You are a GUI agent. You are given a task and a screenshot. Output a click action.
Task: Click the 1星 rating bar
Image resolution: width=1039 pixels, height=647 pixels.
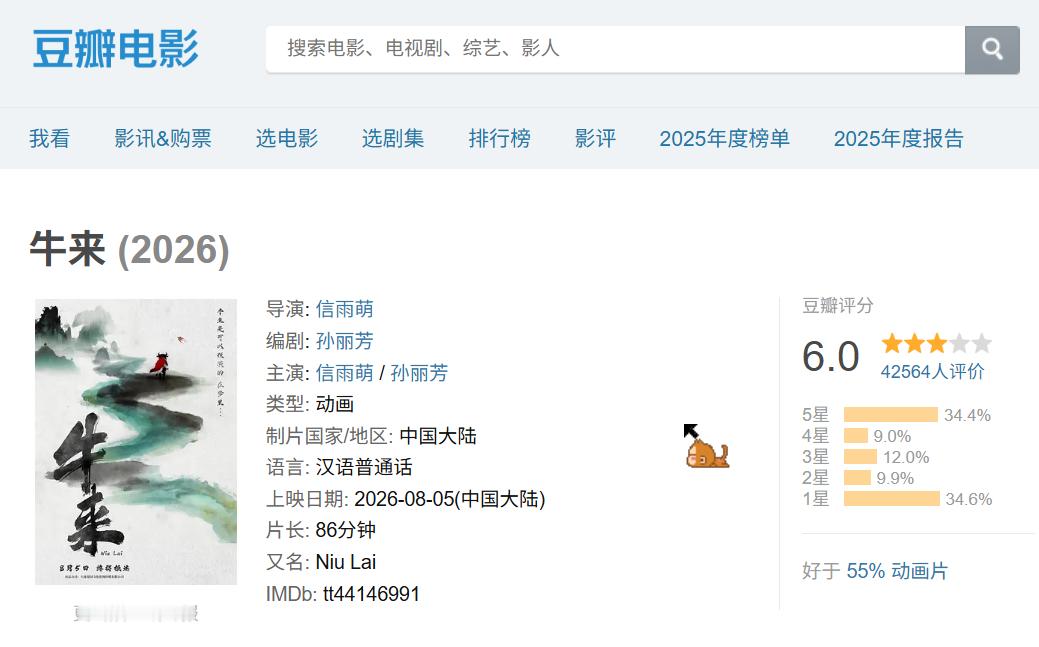(891, 499)
